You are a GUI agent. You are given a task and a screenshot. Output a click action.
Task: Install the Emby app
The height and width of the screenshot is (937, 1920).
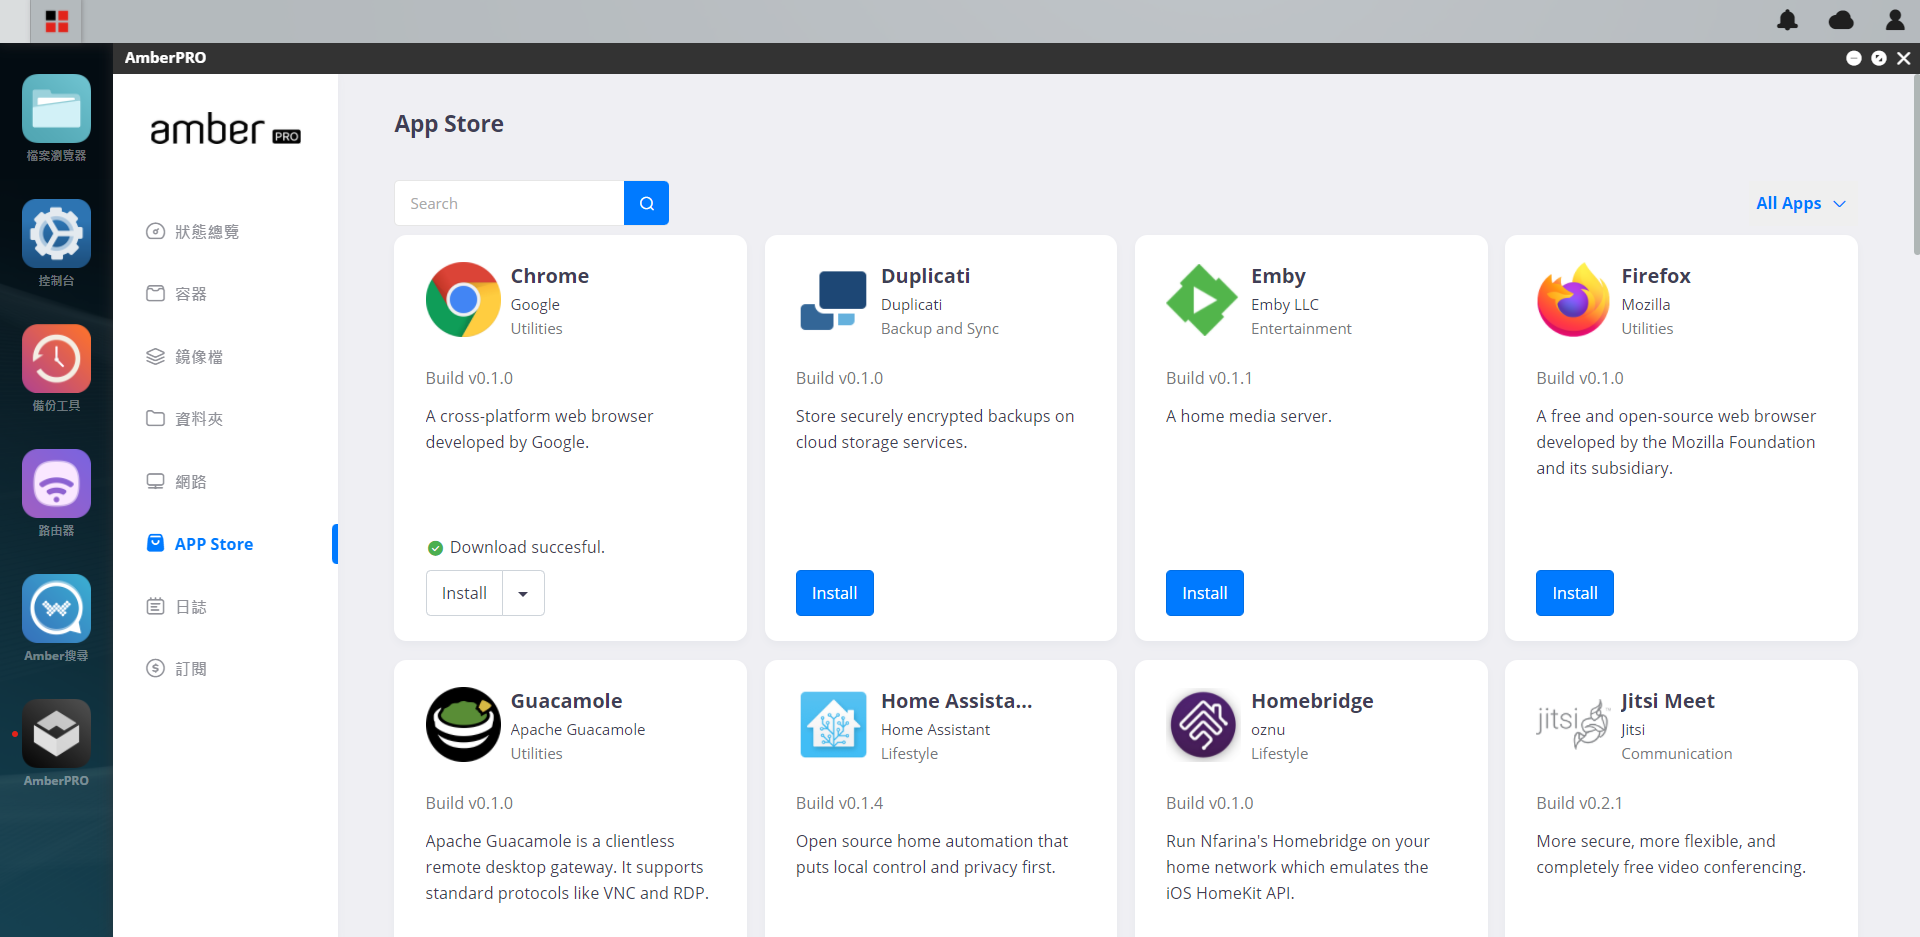coord(1204,593)
